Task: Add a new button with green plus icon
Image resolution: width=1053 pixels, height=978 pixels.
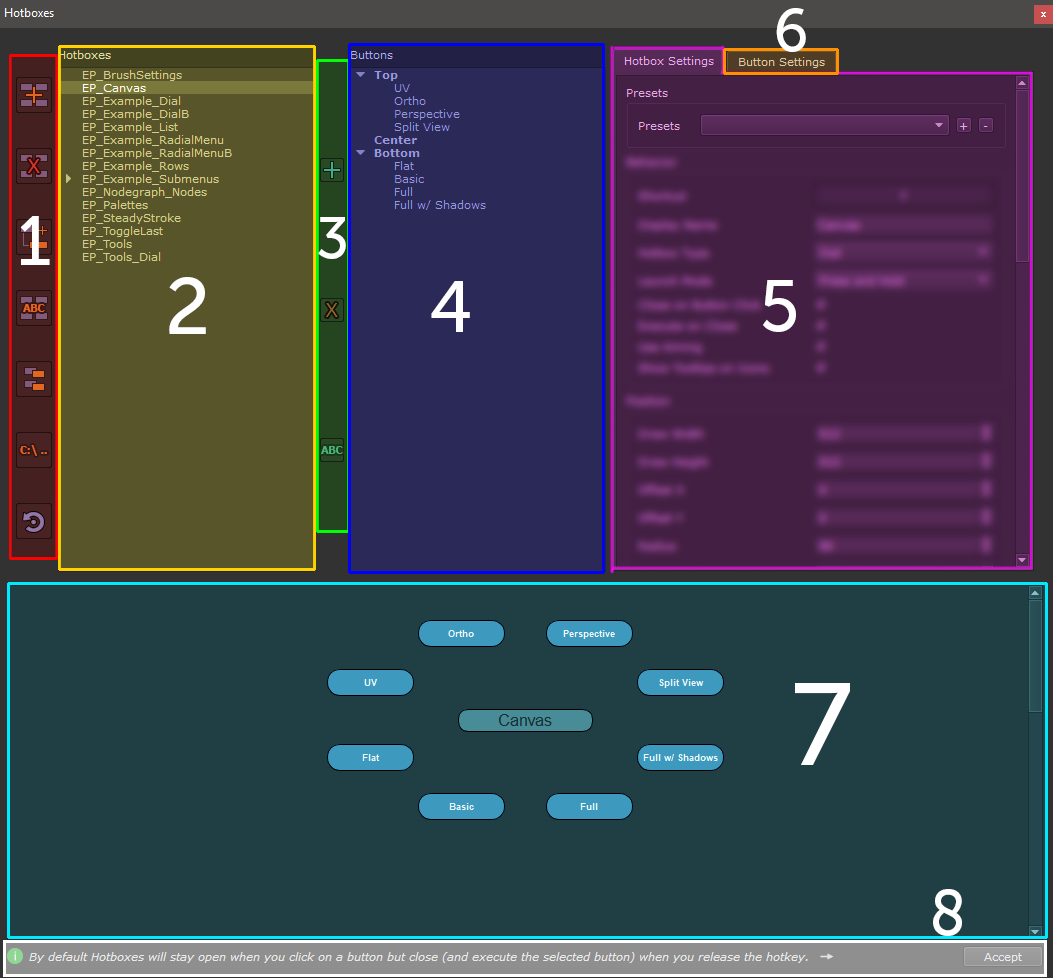Action: point(332,170)
